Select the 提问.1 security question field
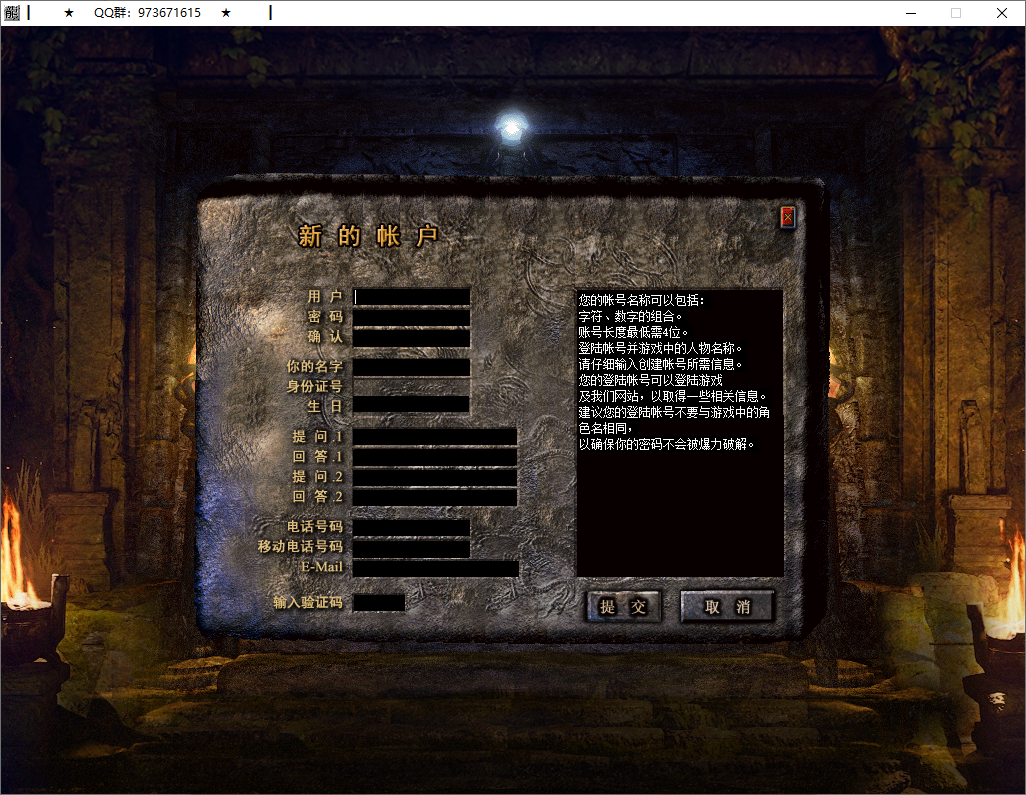The height and width of the screenshot is (795, 1026). tap(433, 436)
